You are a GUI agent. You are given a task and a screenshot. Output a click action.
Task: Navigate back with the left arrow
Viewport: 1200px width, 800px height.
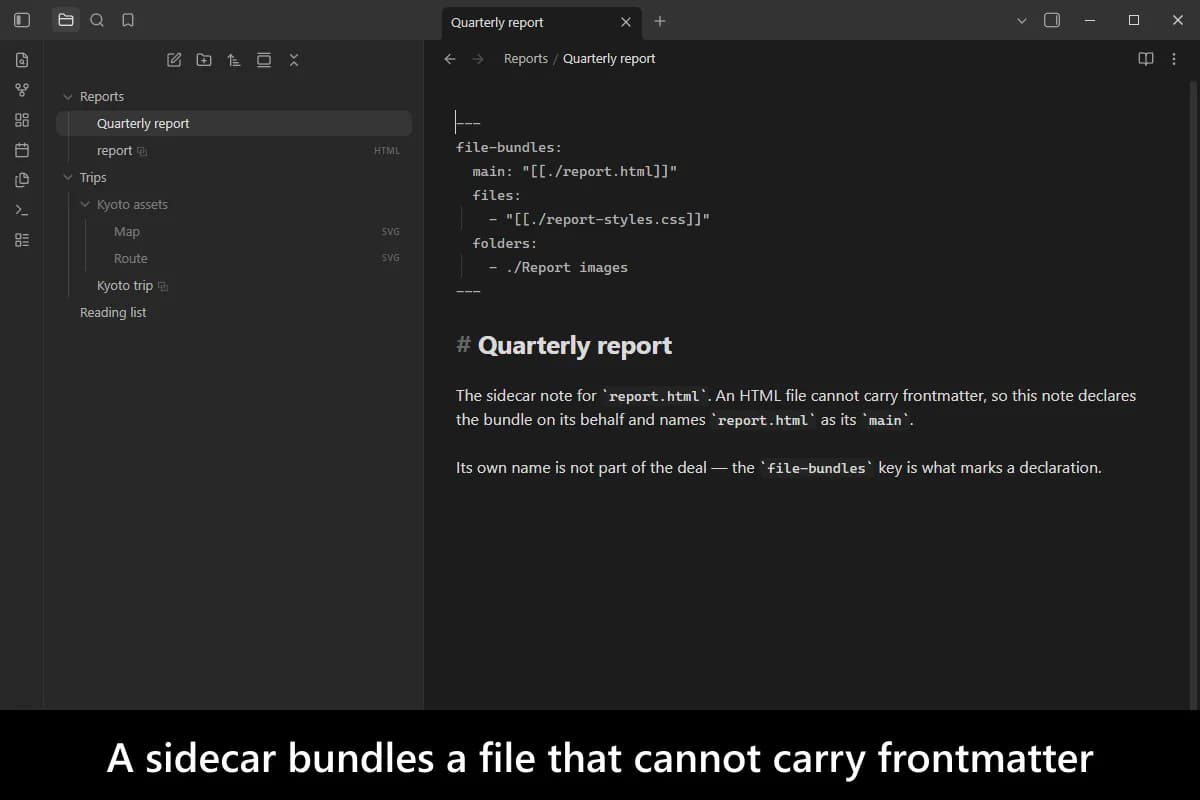pos(450,59)
